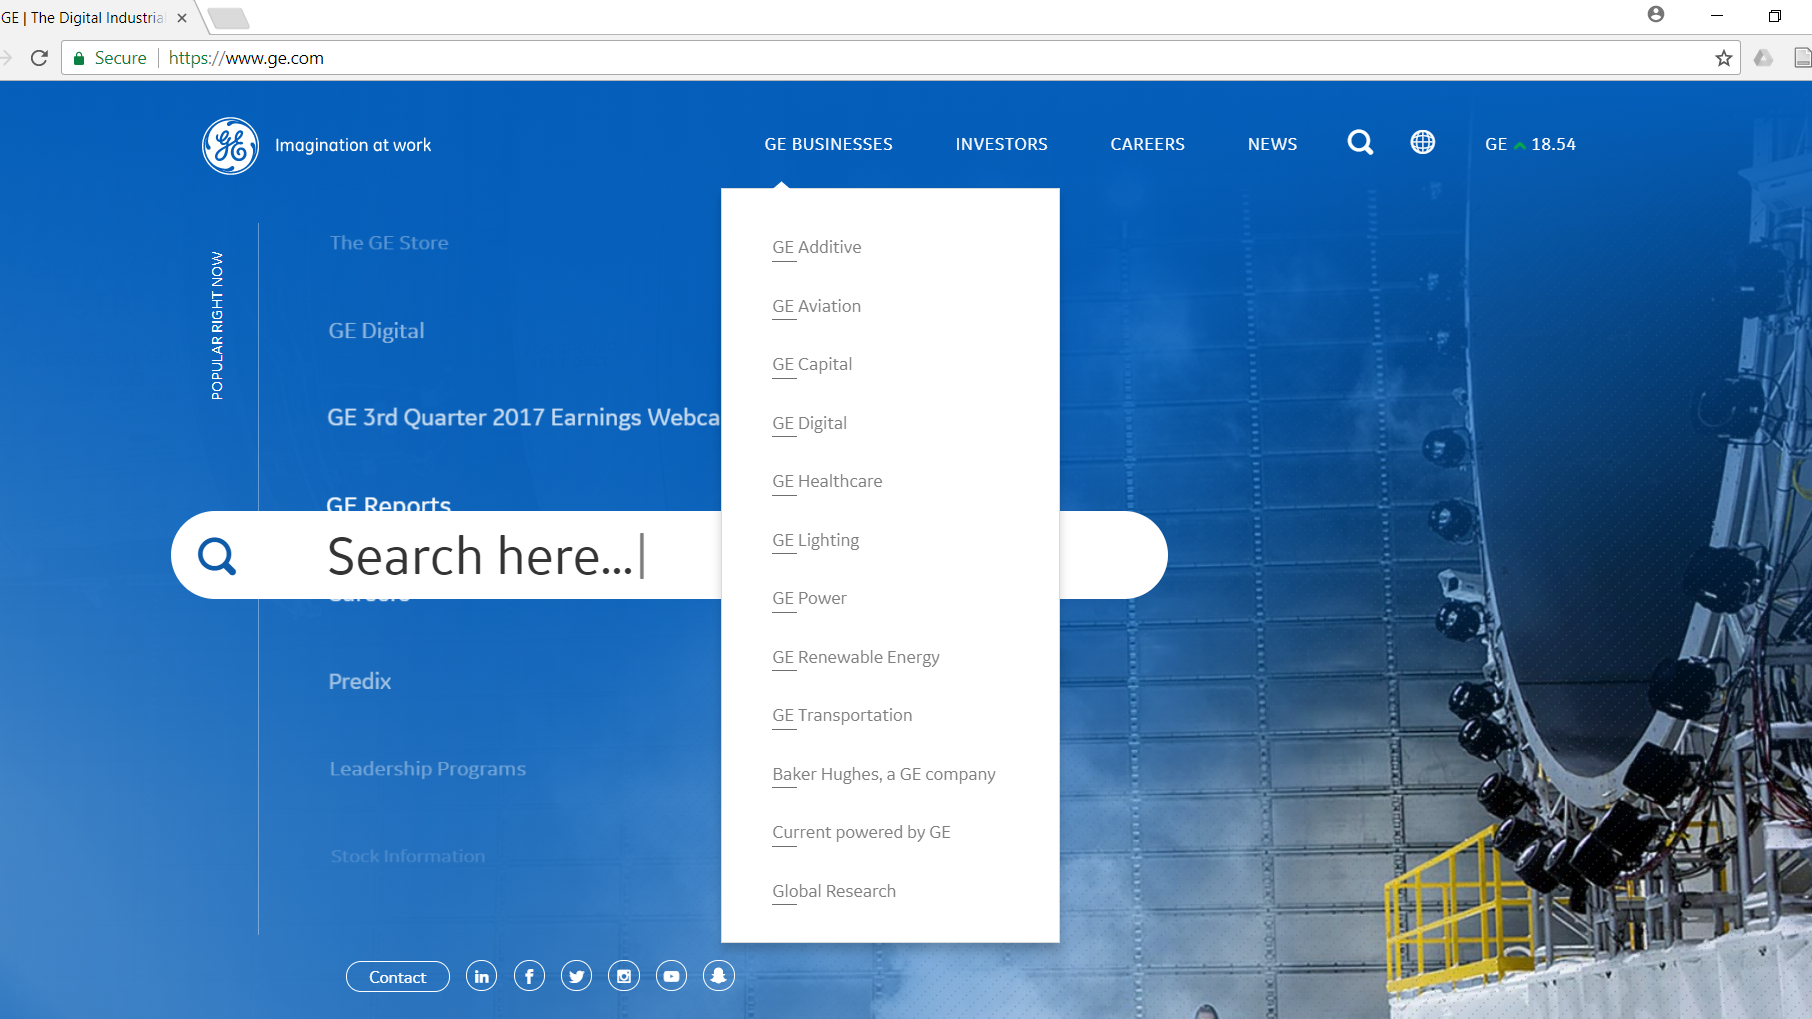The width and height of the screenshot is (1812, 1019).
Task: Open the GE Businesses menu
Action: [x=828, y=144]
